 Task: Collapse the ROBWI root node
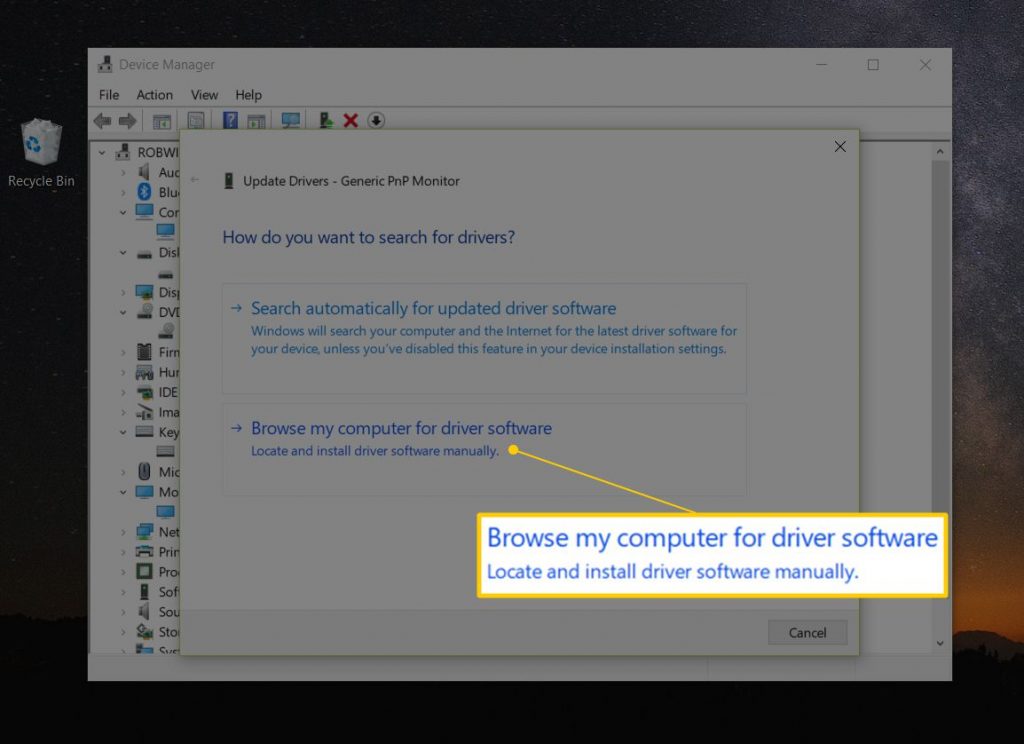(103, 152)
